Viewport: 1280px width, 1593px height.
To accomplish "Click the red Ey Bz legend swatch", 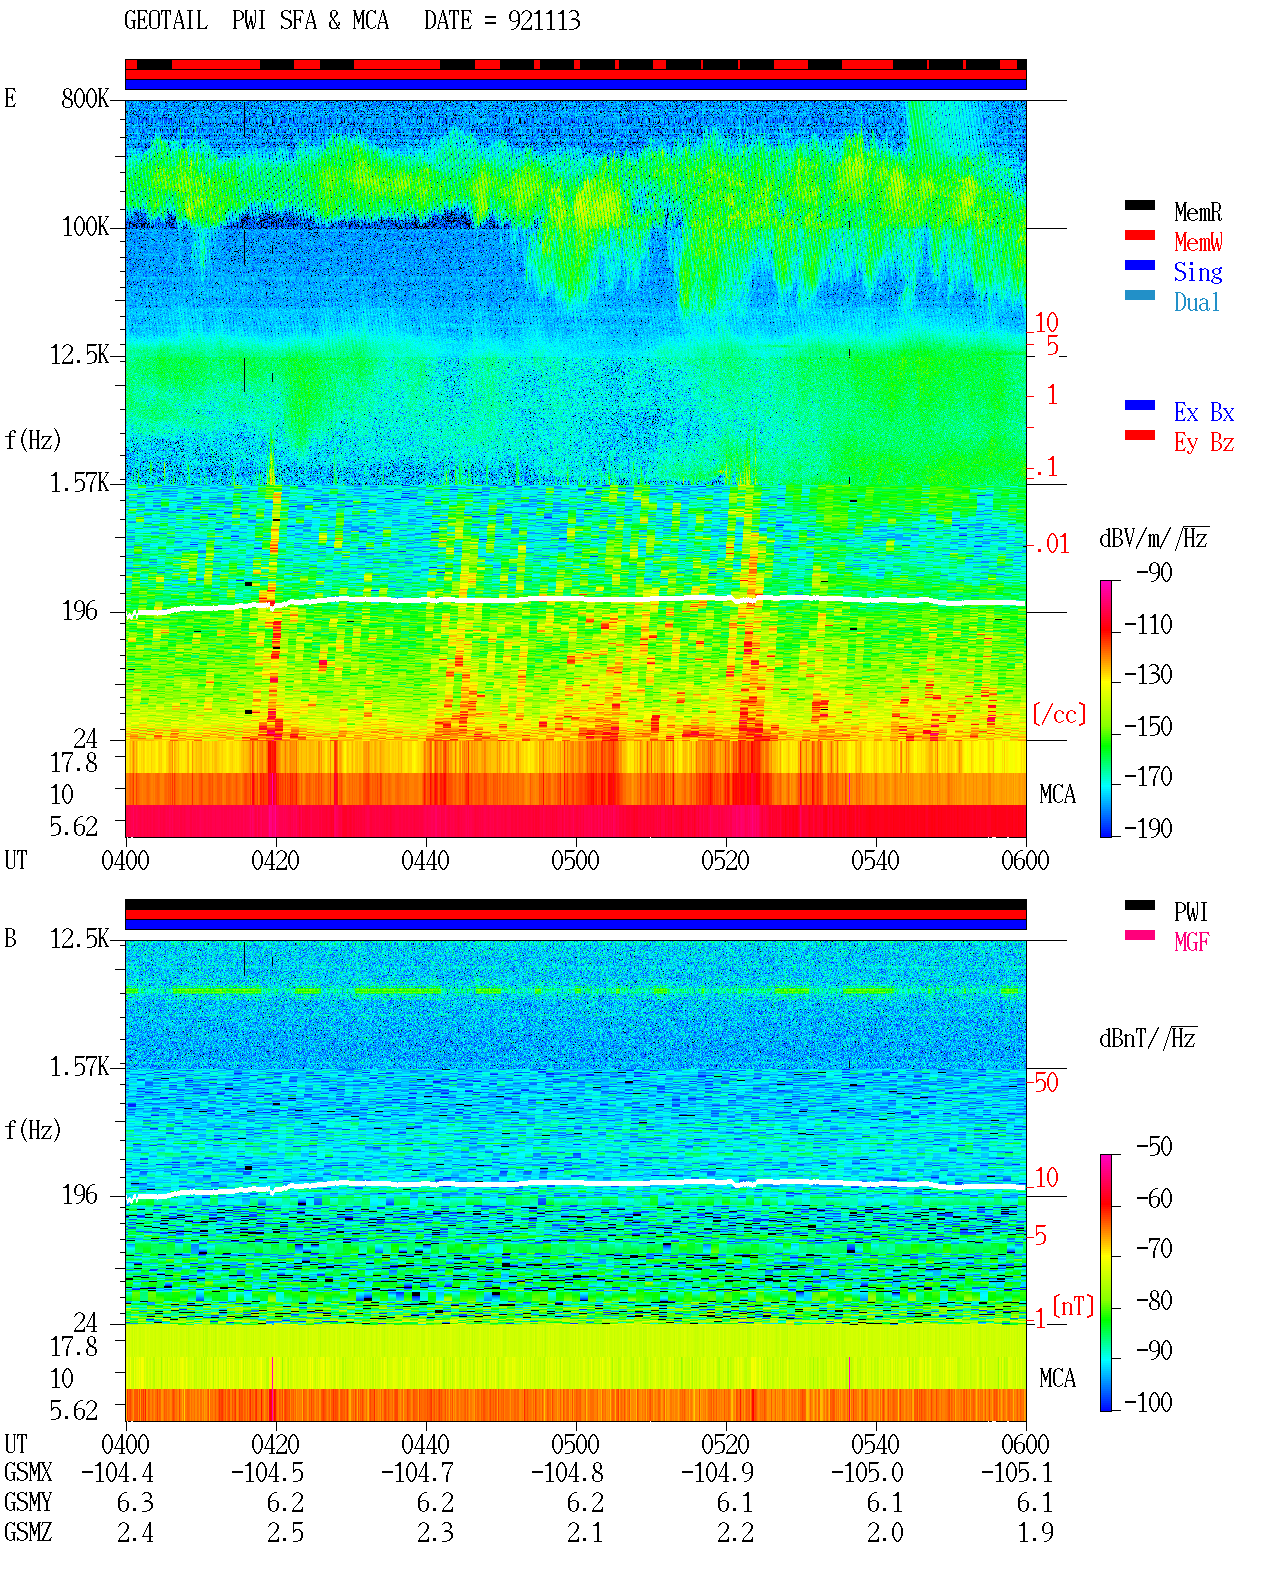I will [x=1140, y=436].
